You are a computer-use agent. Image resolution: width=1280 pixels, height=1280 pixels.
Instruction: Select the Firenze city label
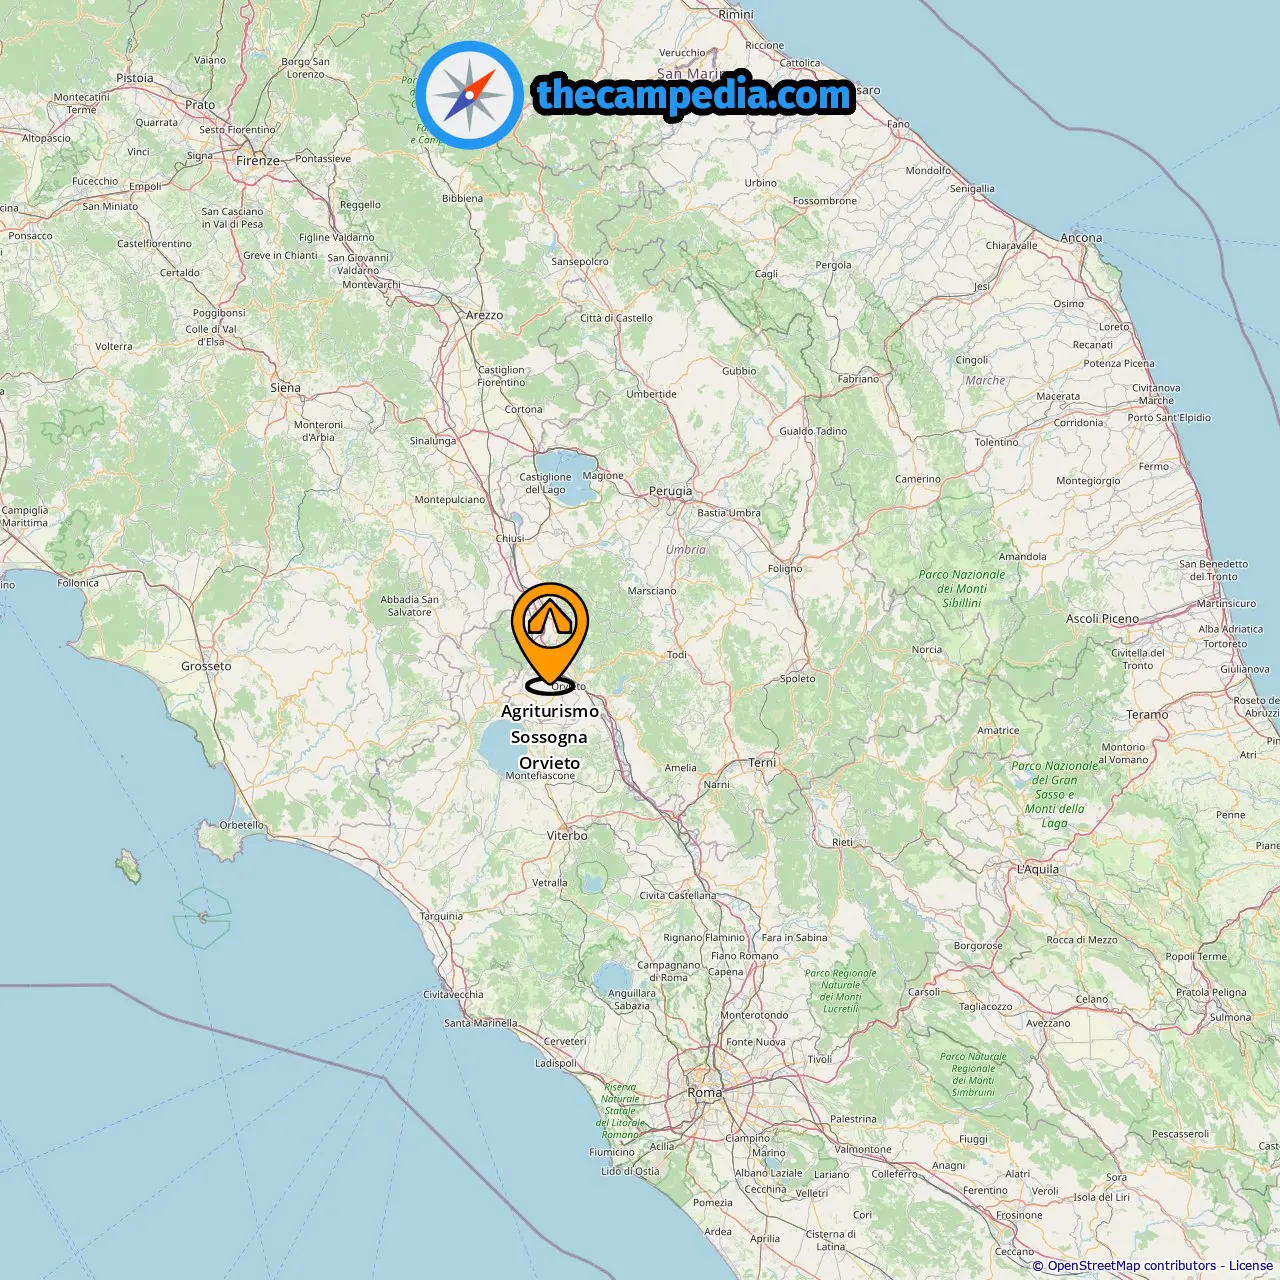[x=258, y=161]
